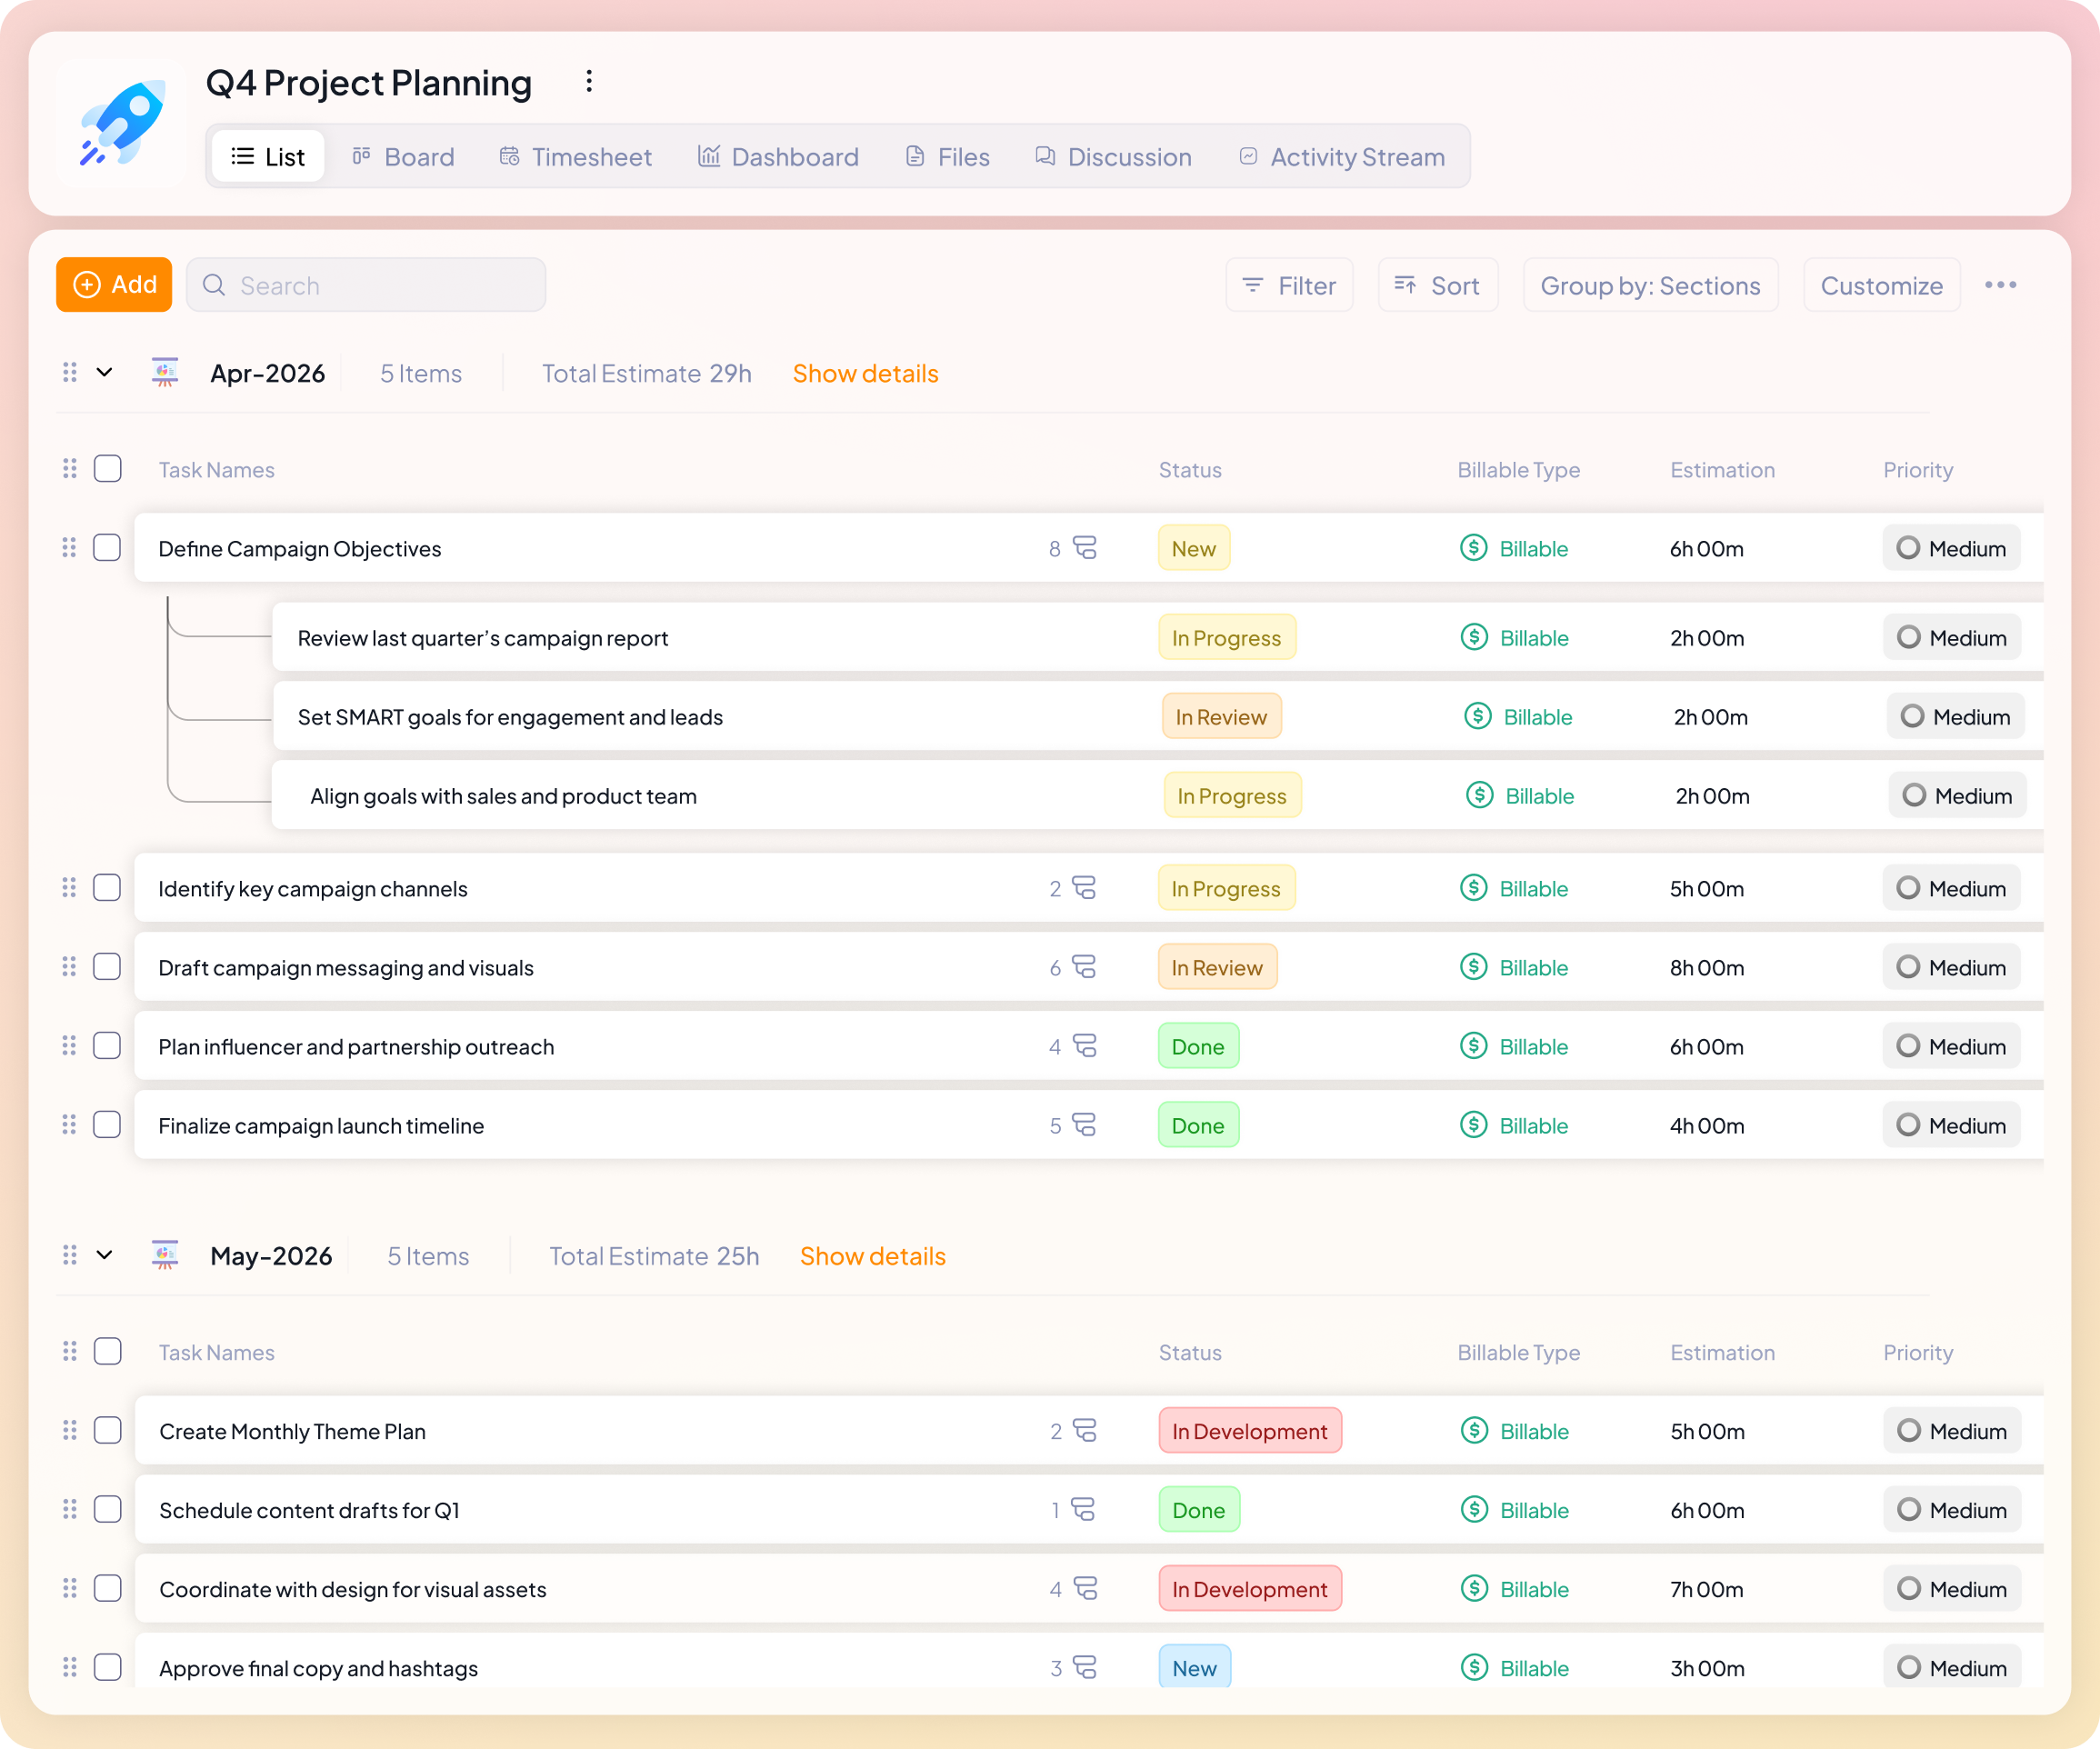Image resolution: width=2100 pixels, height=1749 pixels.
Task: Click drag handle for Create Monthly Theme Plan
Action: [69, 1431]
